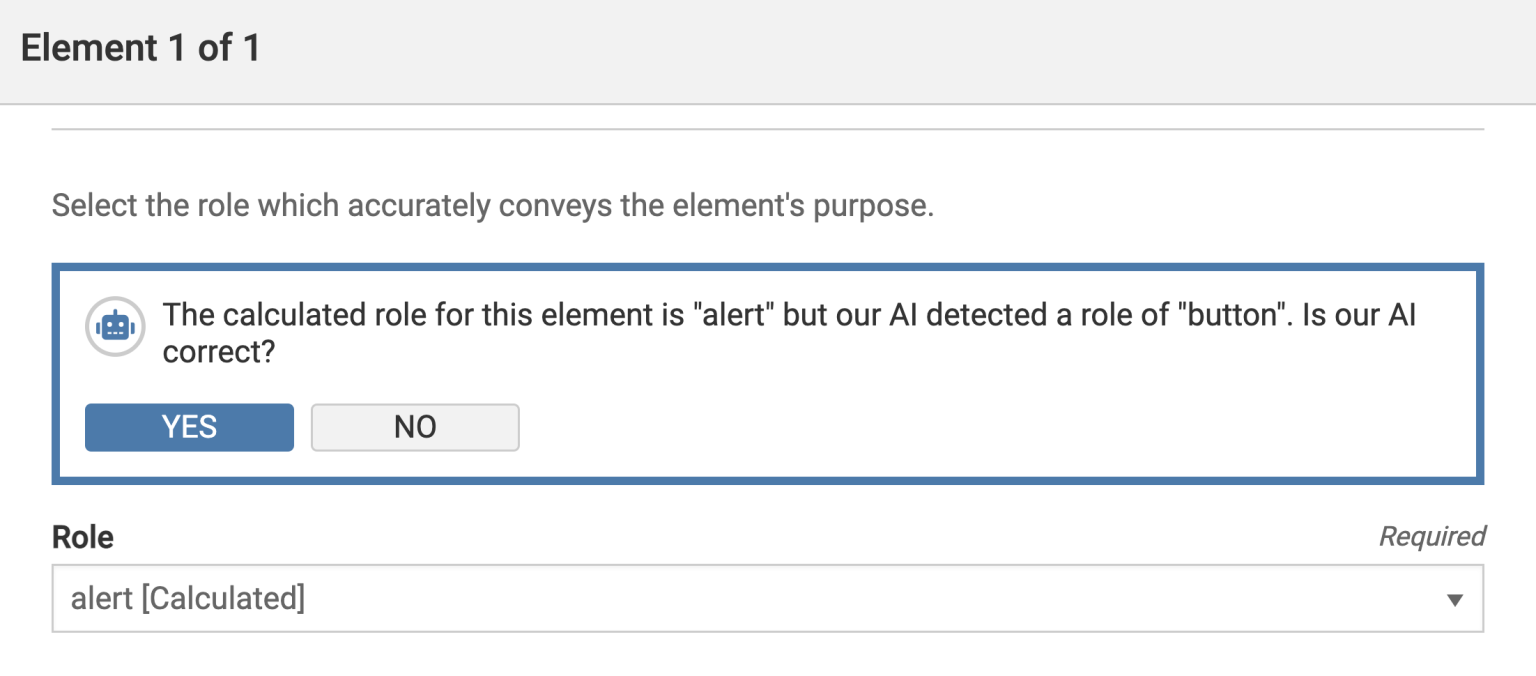Screen dimensions: 1536x676
Task: Click the Role field label
Action: [x=81, y=537]
